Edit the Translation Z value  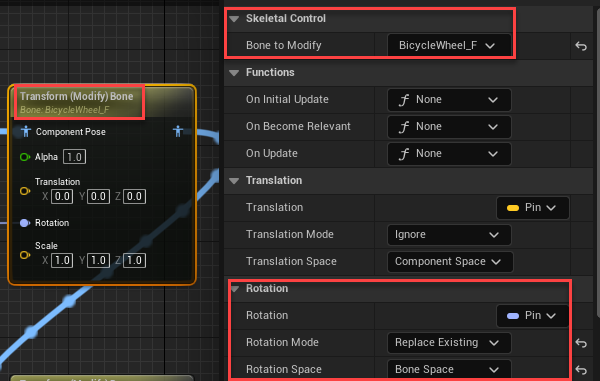pos(134,197)
